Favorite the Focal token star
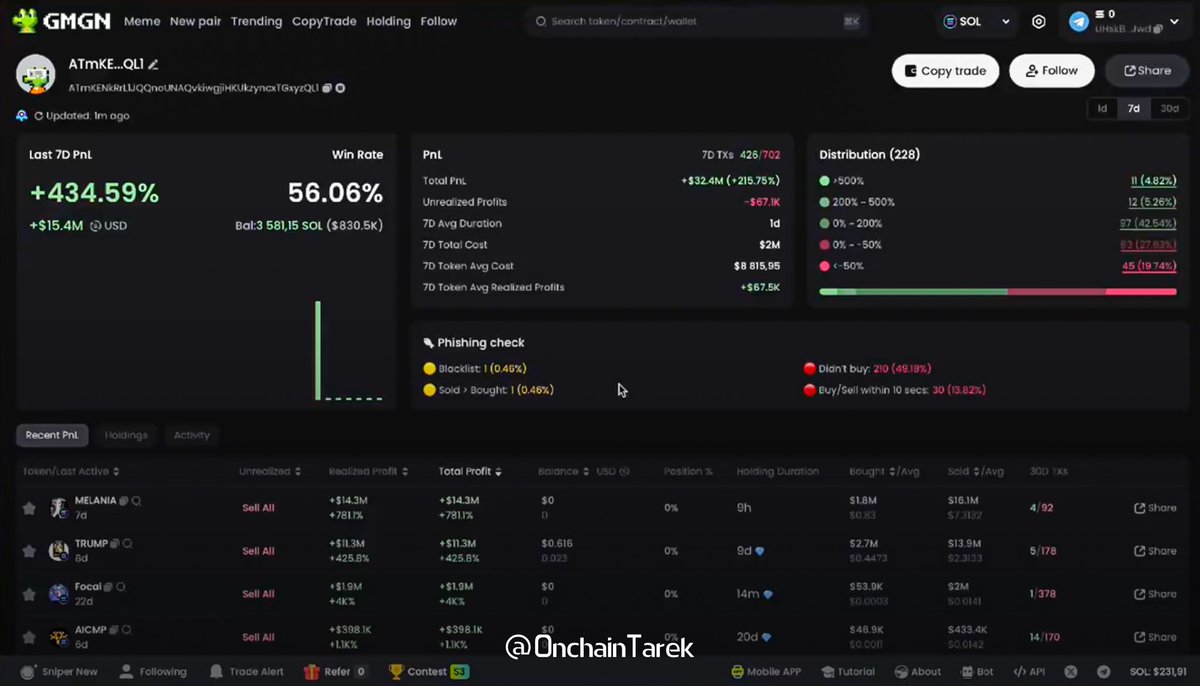Viewport: 1200px width, 686px height. coord(29,594)
